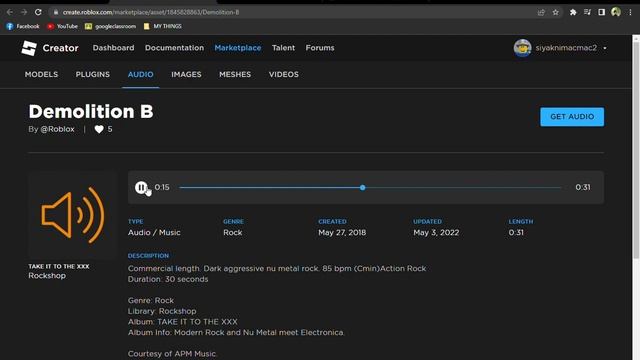640x360 pixels.
Task: Switch to the IMAGES tab
Action: (x=186, y=74)
